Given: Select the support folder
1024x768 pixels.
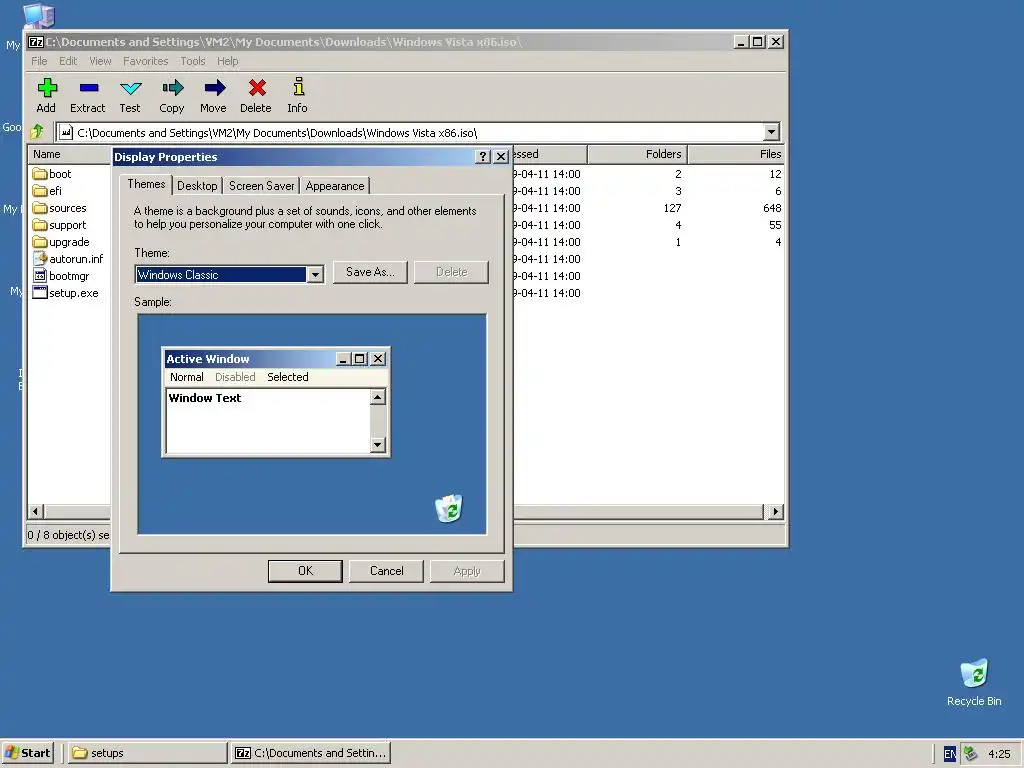Looking at the screenshot, I should point(59,225).
